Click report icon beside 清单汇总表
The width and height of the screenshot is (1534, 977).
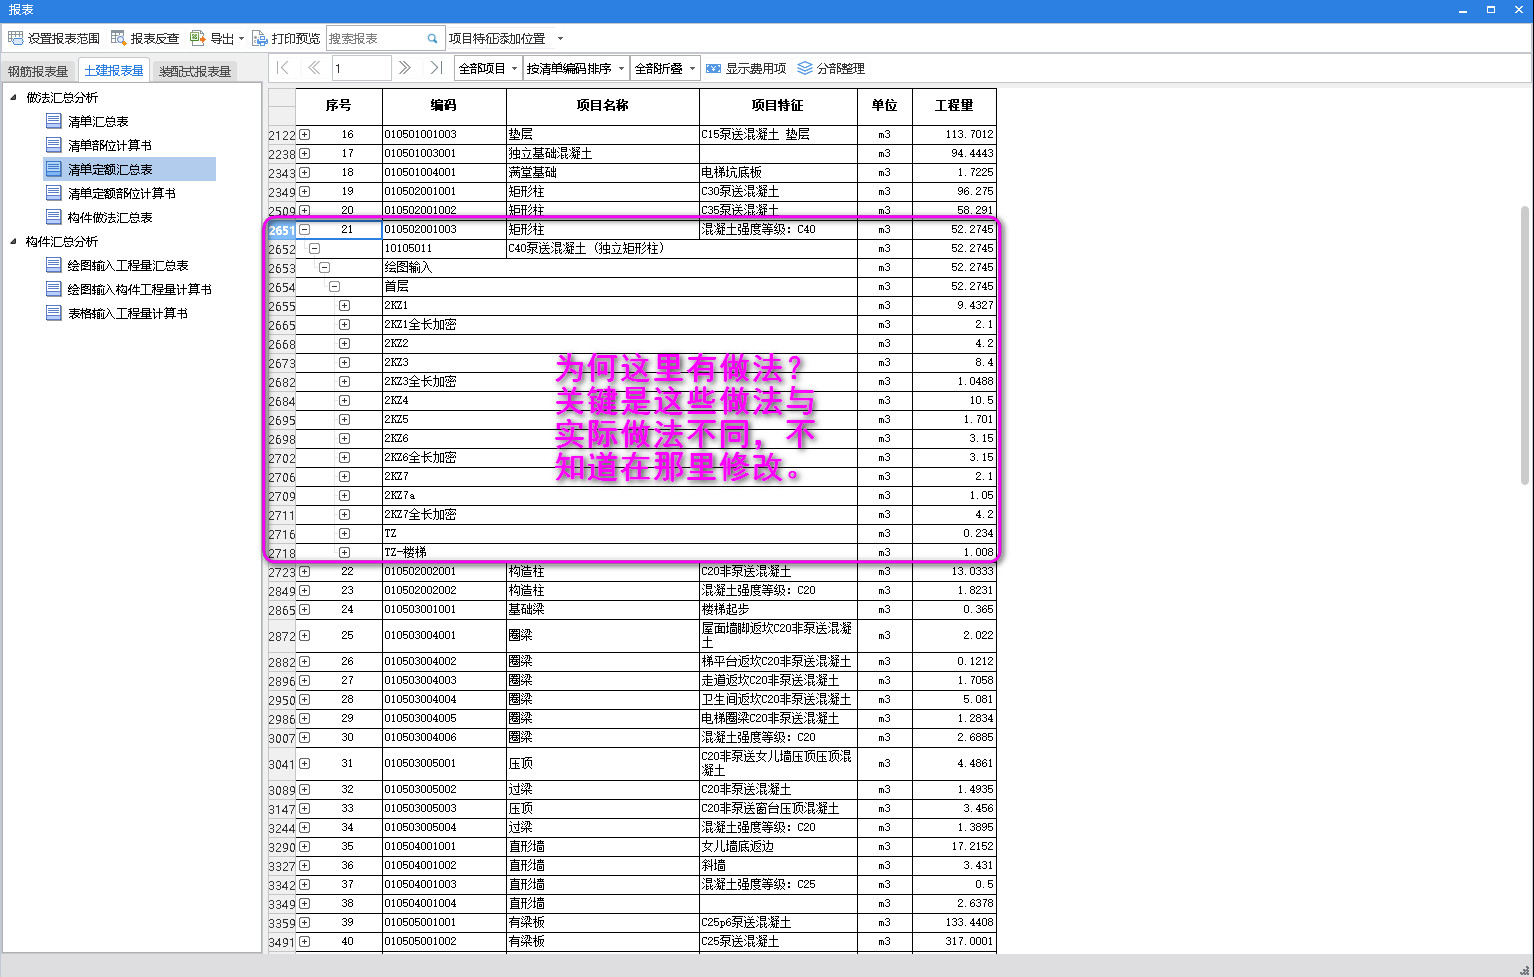click(54, 121)
